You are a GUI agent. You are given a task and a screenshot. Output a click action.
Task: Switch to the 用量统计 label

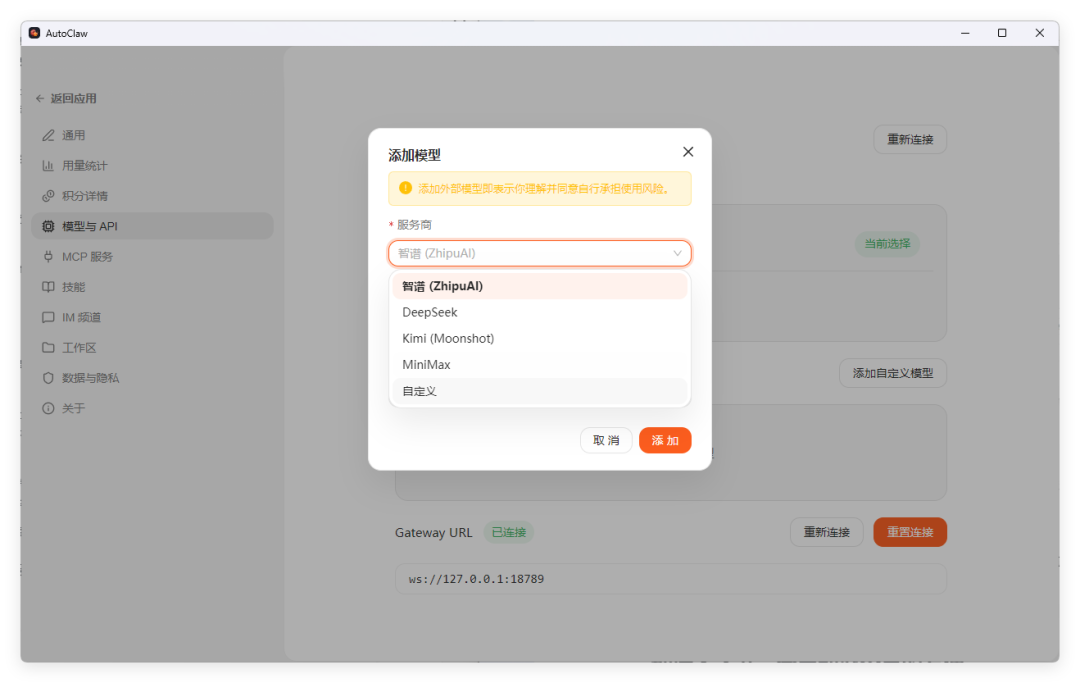tap(85, 165)
